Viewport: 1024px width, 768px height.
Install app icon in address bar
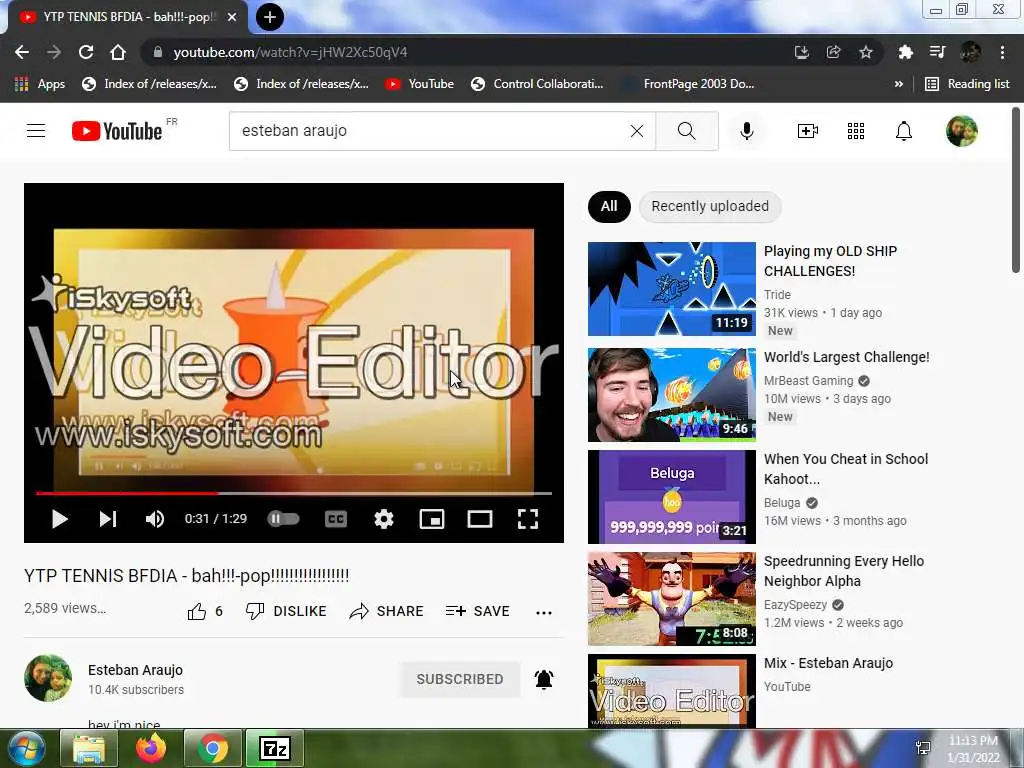click(x=801, y=52)
